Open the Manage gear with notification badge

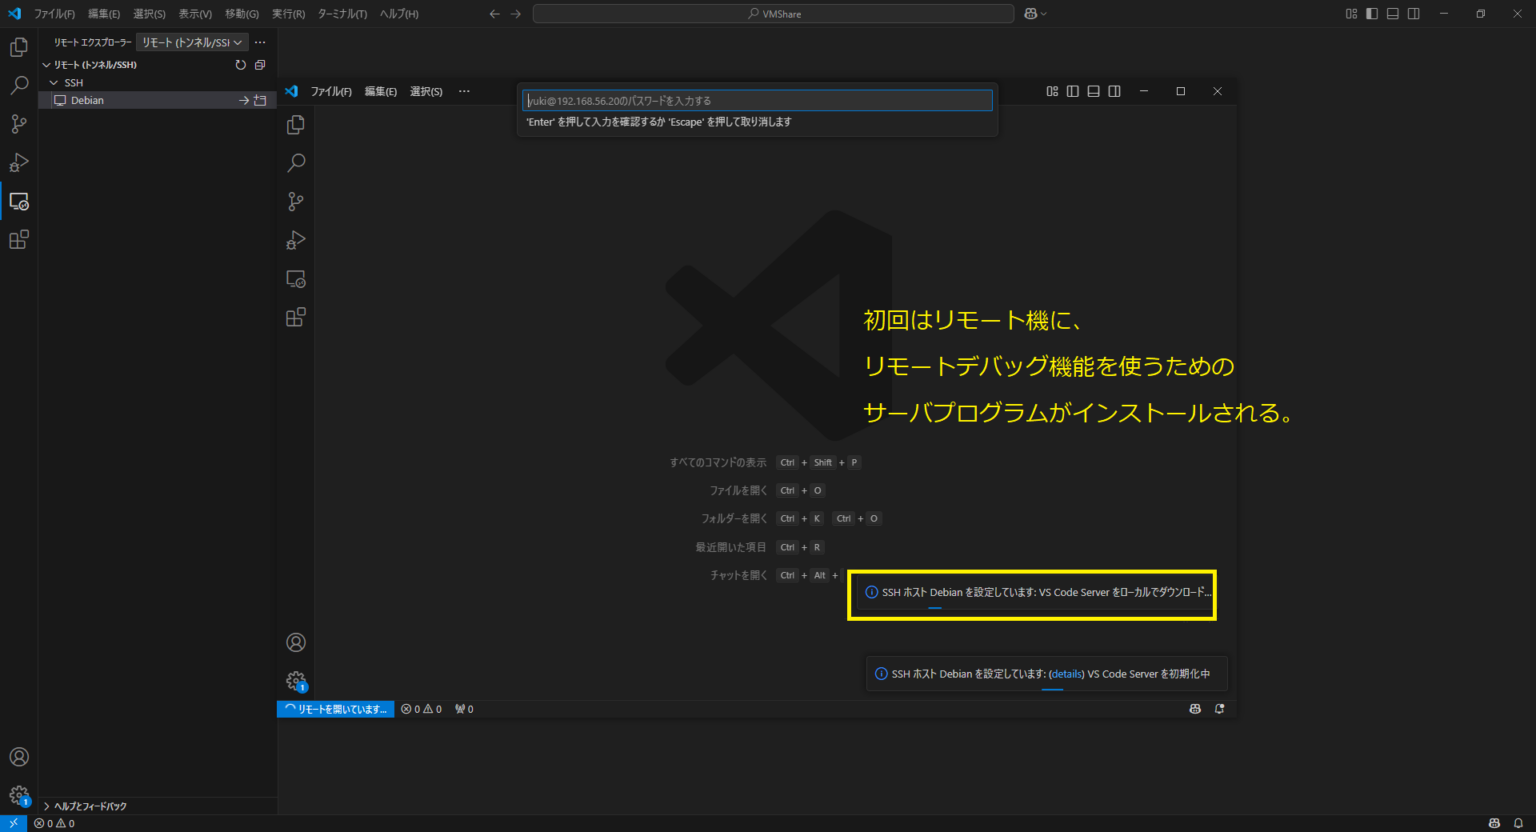[295, 680]
